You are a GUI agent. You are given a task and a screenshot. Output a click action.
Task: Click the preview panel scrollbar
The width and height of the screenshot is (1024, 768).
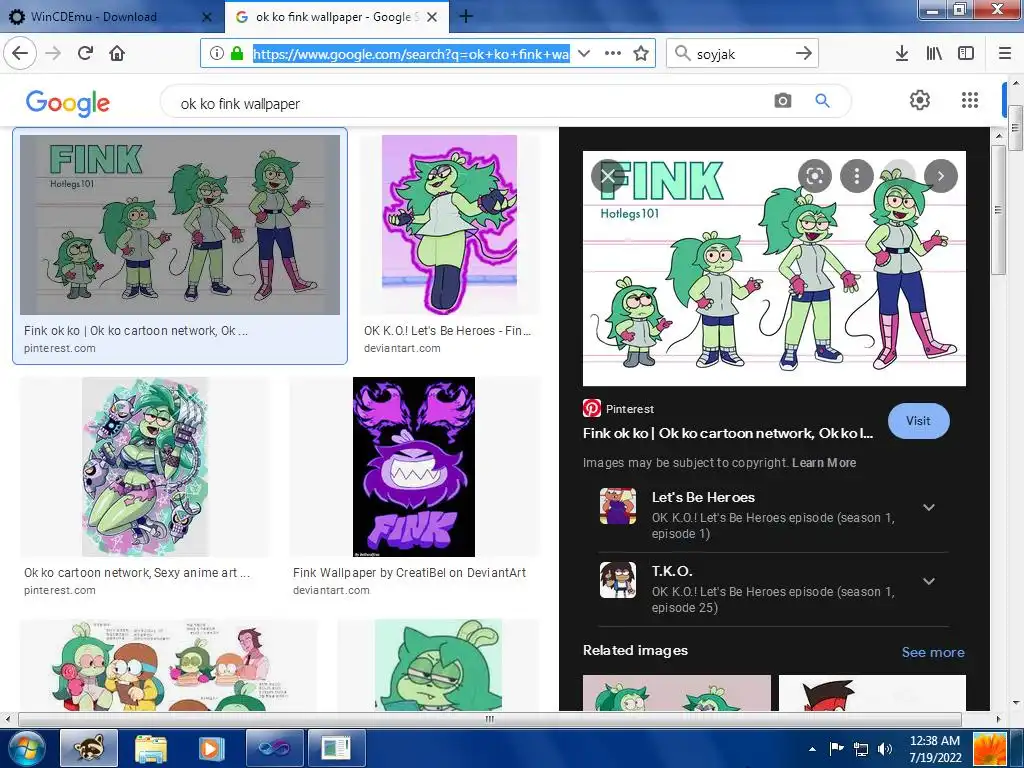tap(998, 210)
